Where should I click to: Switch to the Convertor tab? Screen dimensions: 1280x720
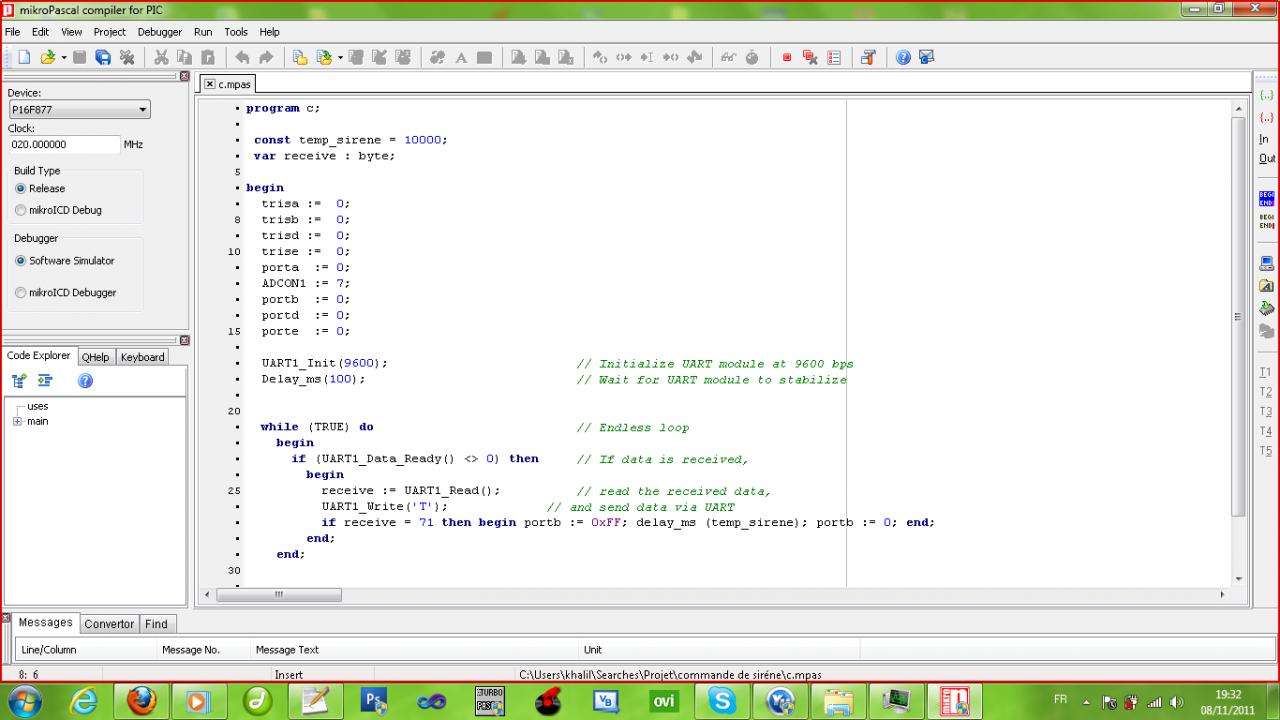(x=109, y=624)
